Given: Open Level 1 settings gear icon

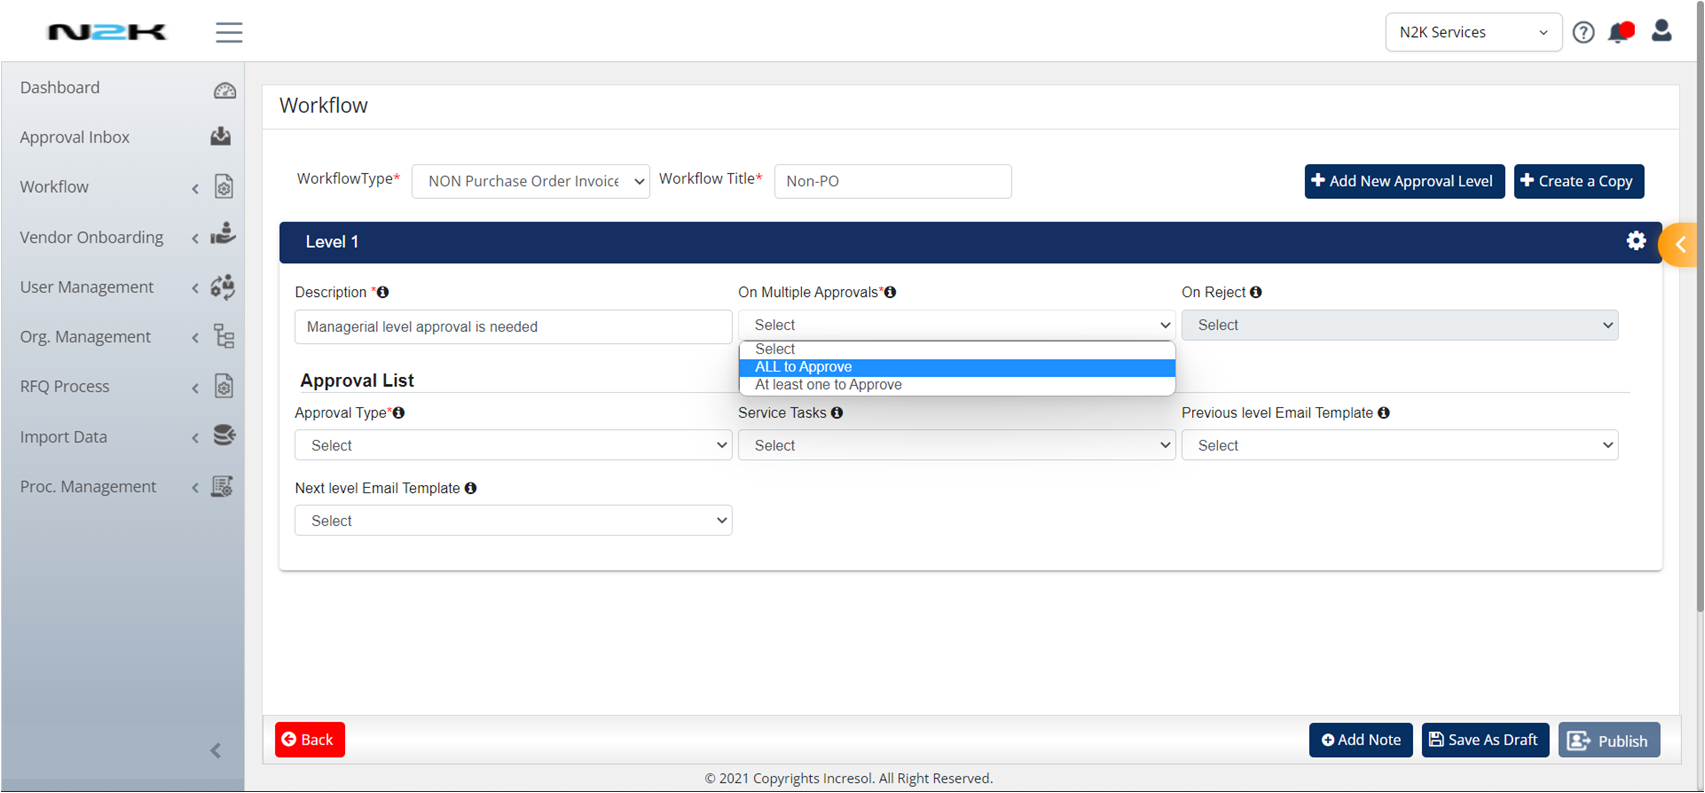Looking at the screenshot, I should pyautogui.click(x=1636, y=241).
